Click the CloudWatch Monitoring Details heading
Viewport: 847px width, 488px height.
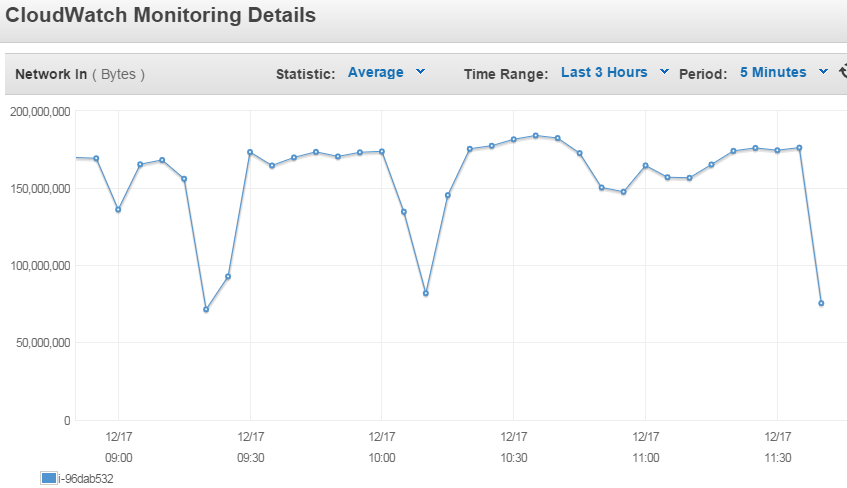pos(160,15)
